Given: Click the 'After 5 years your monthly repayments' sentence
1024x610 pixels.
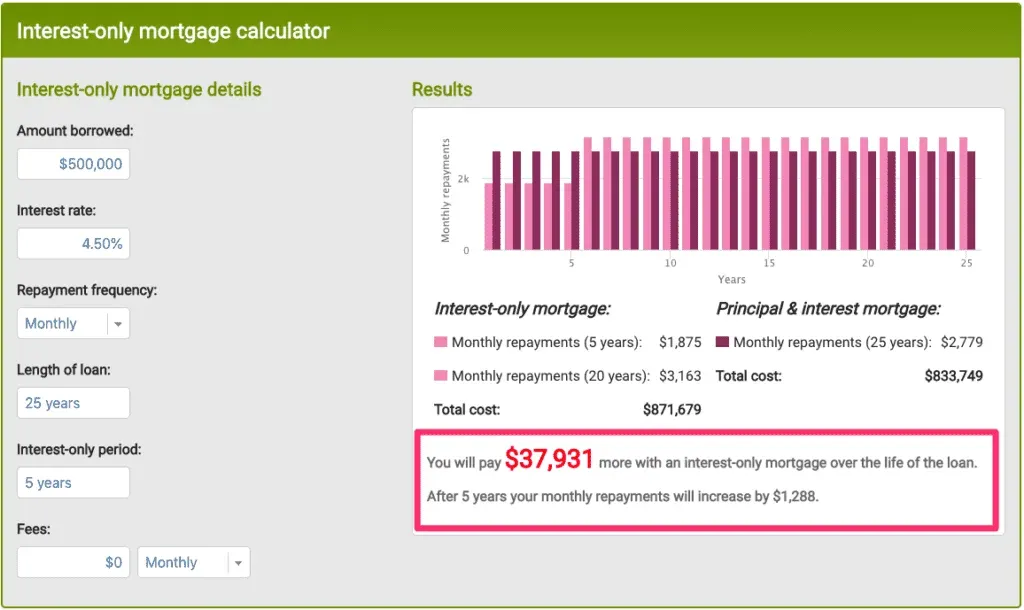Looking at the screenshot, I should [622, 496].
